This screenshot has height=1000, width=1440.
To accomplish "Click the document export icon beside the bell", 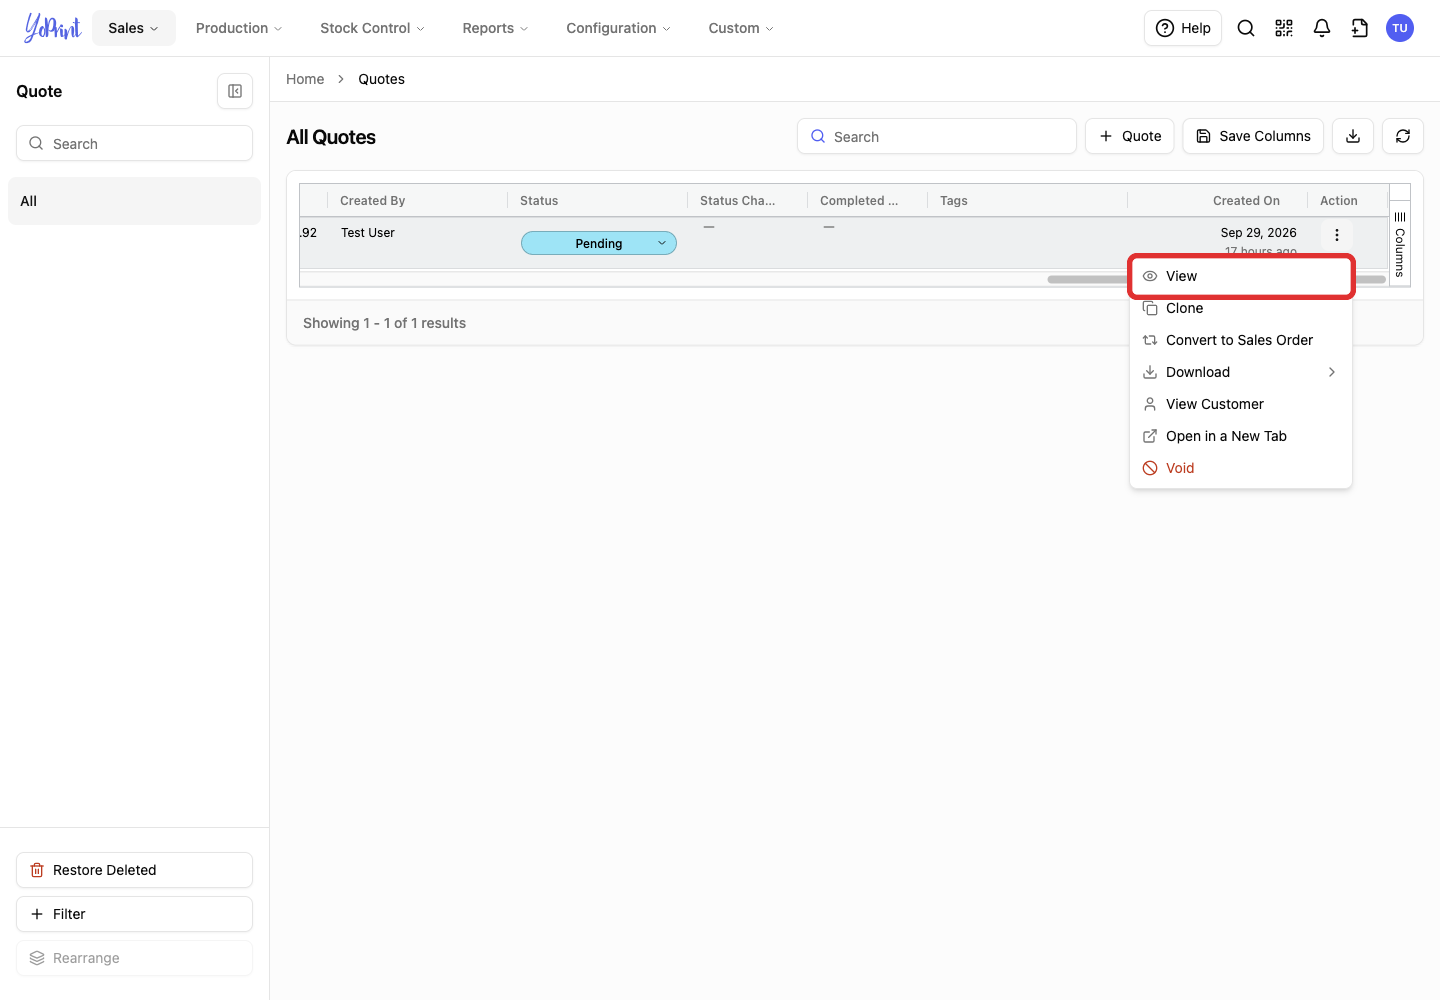I will pos(1360,28).
